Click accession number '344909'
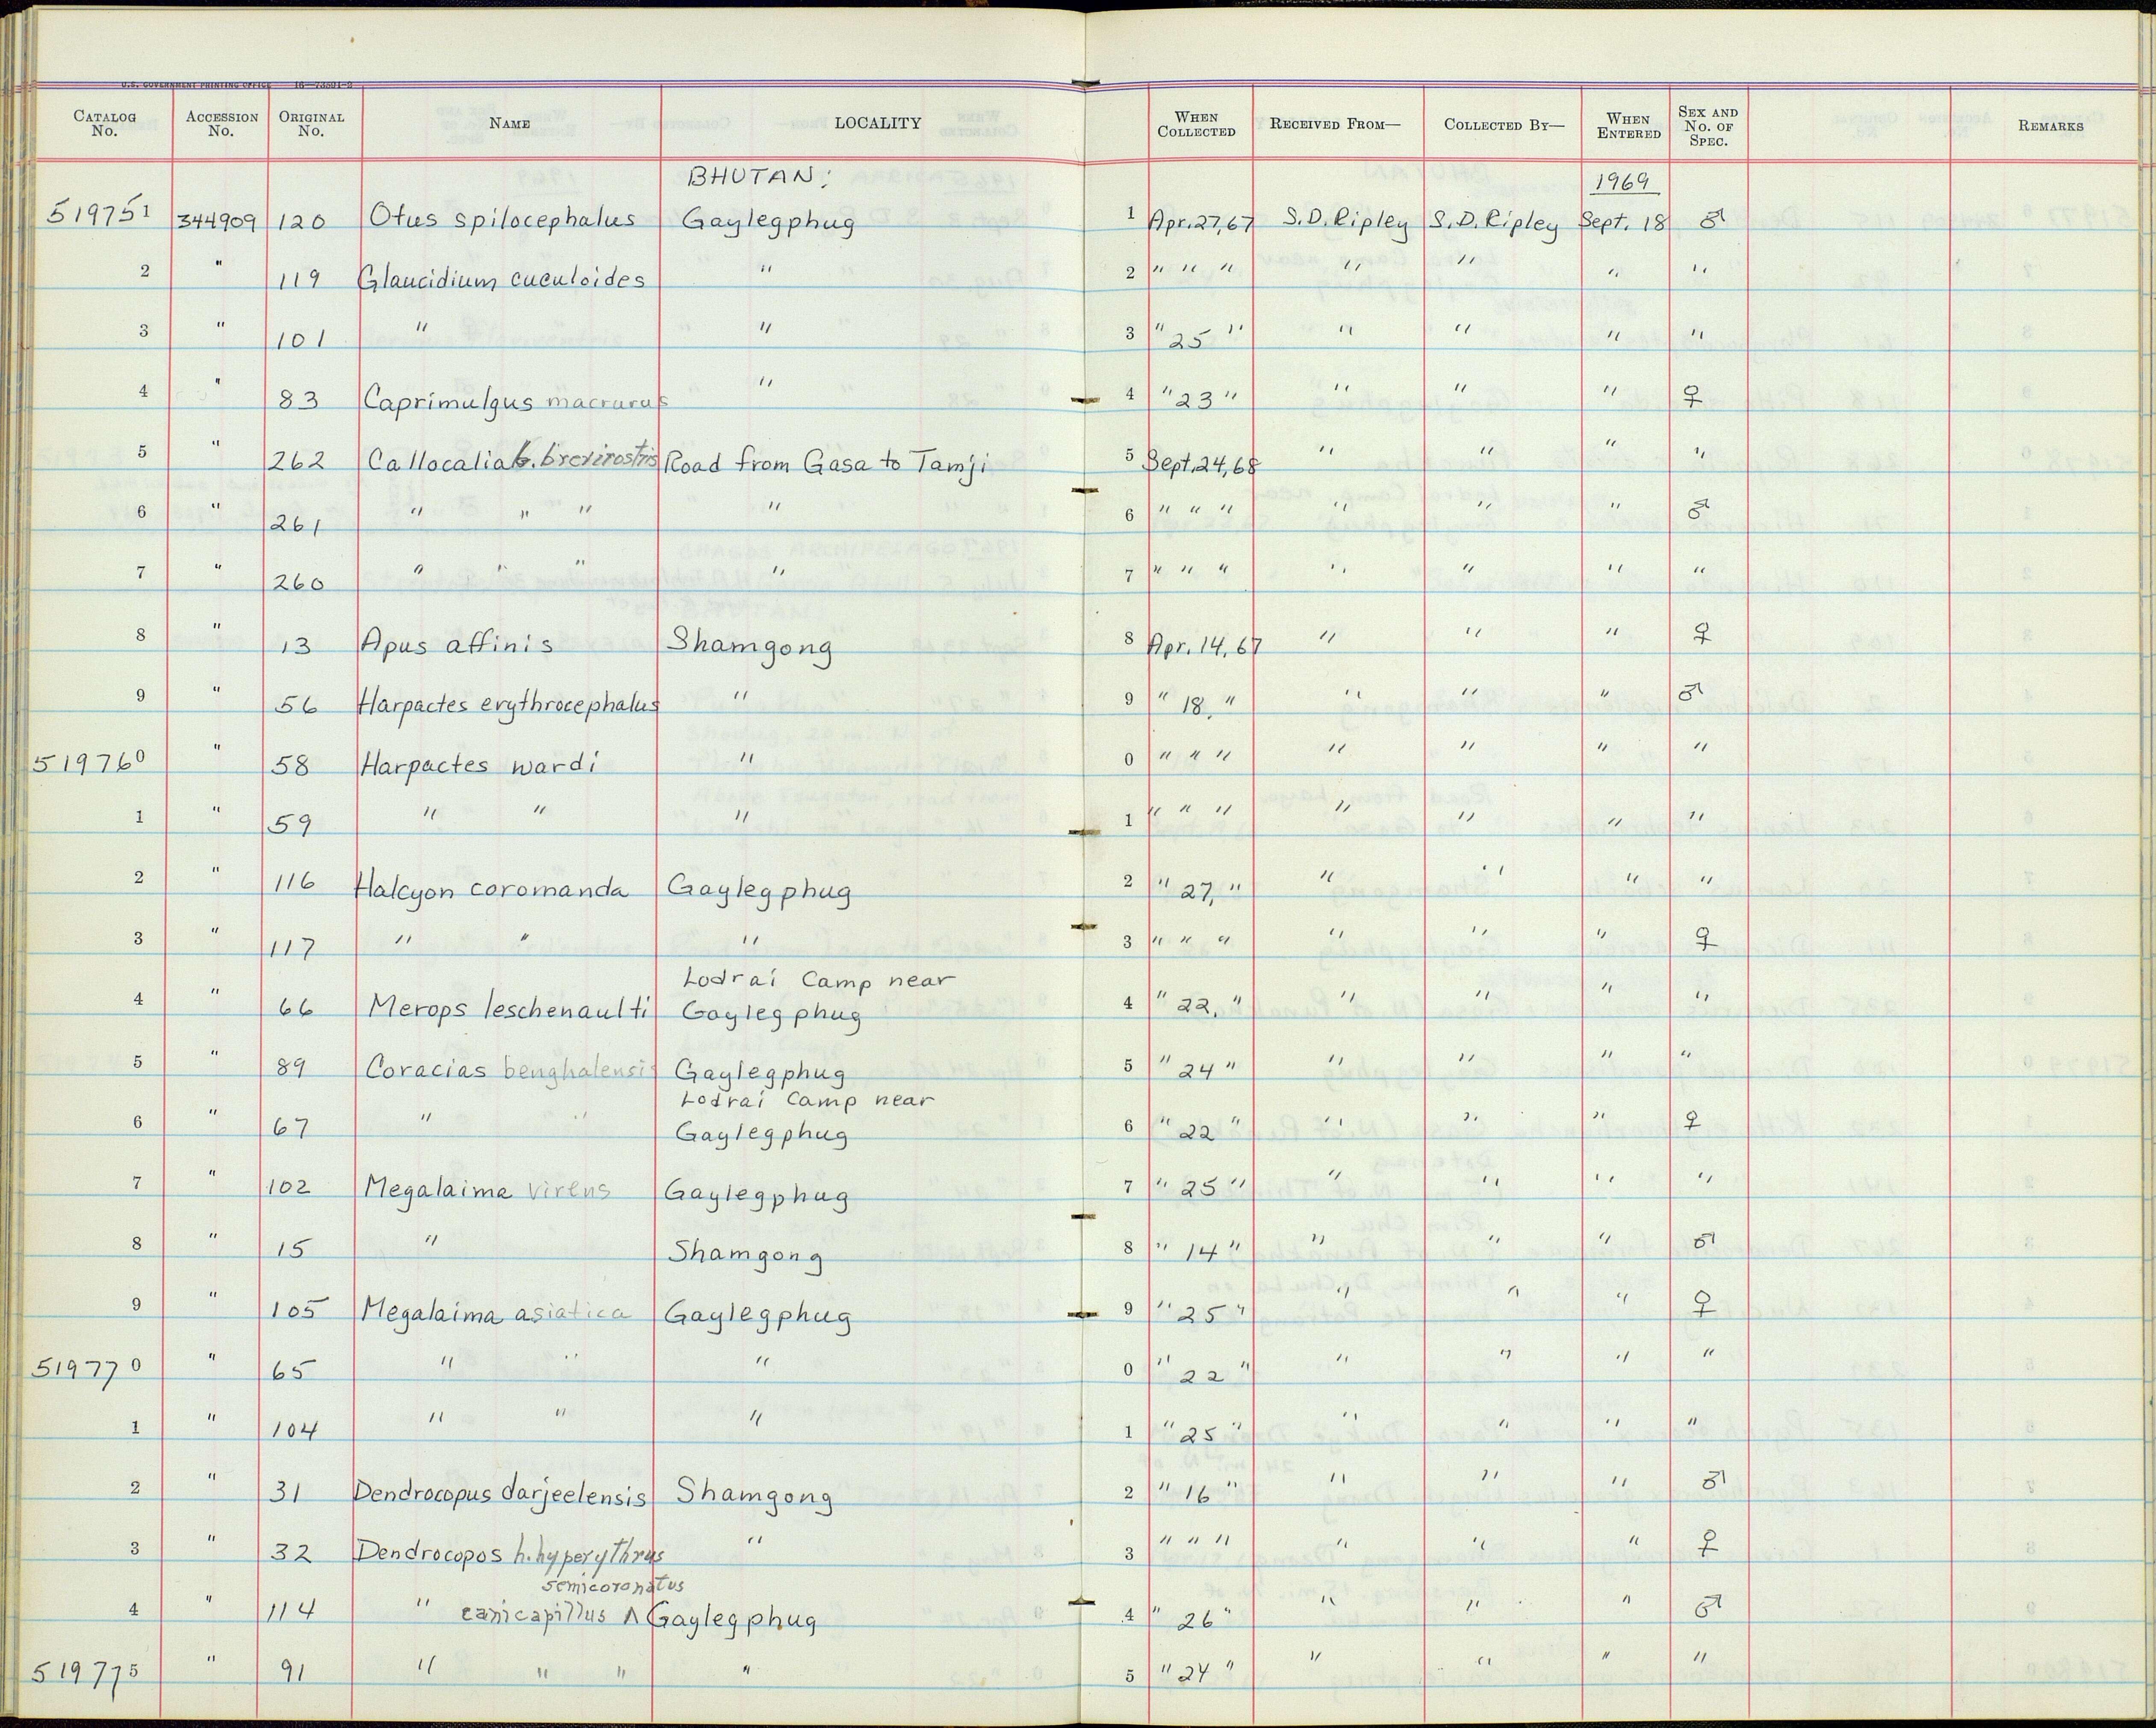The image size is (2156, 1728). coord(219,221)
